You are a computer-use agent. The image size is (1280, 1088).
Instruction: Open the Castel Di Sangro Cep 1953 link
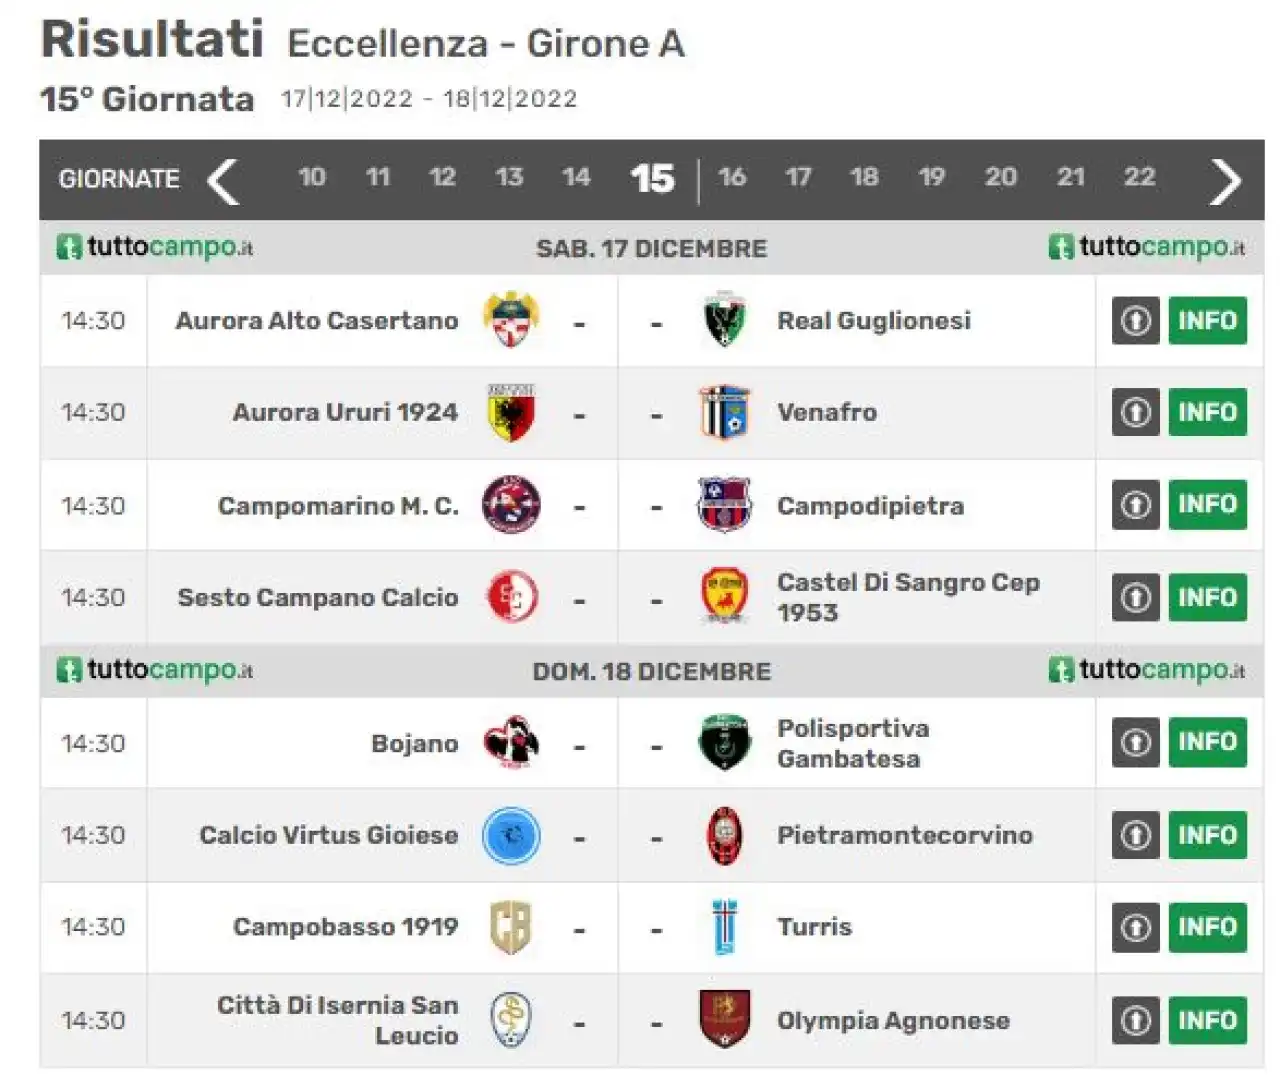point(908,597)
